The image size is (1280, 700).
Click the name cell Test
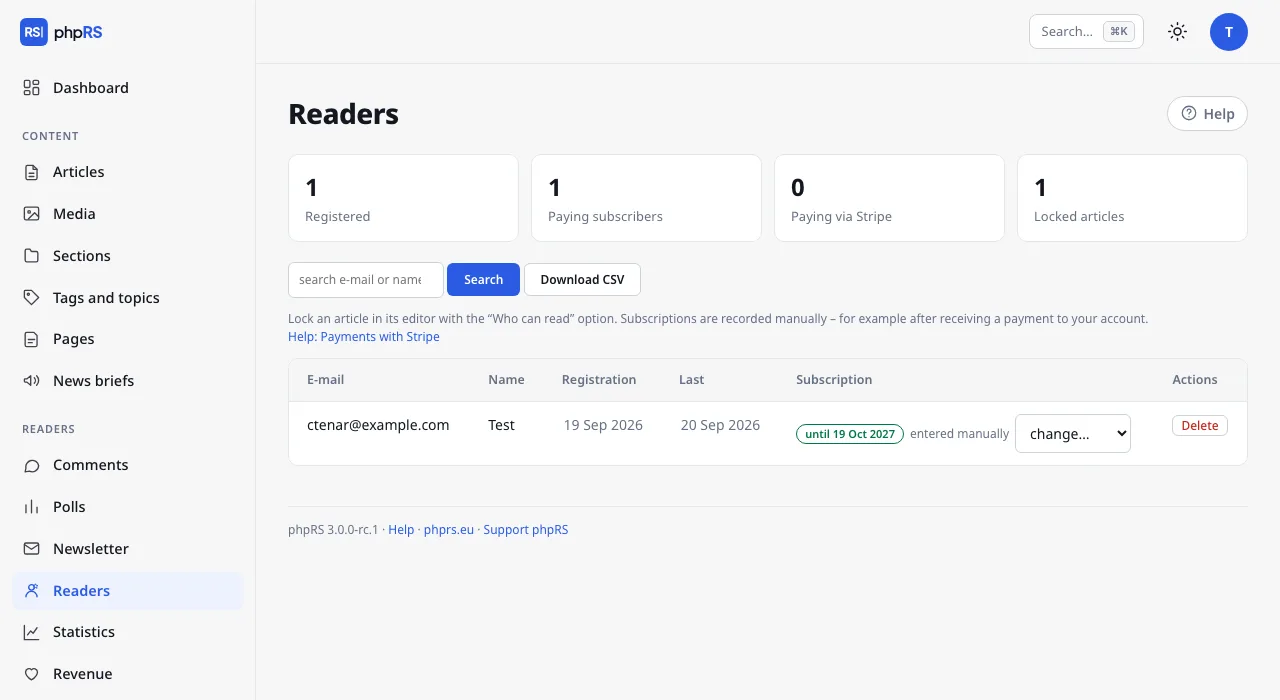(x=501, y=425)
